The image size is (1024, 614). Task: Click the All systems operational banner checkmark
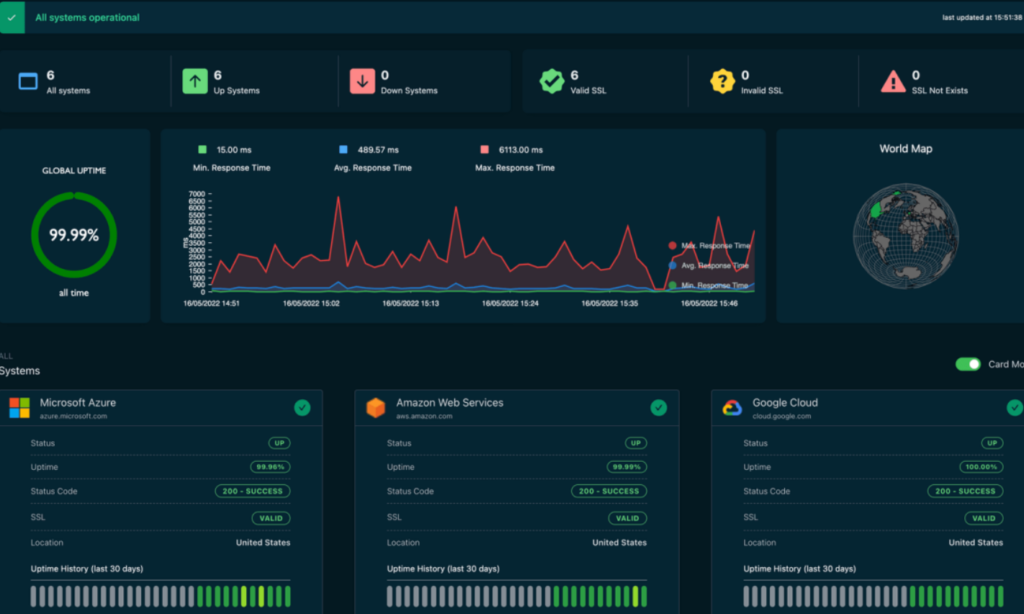coord(12,17)
